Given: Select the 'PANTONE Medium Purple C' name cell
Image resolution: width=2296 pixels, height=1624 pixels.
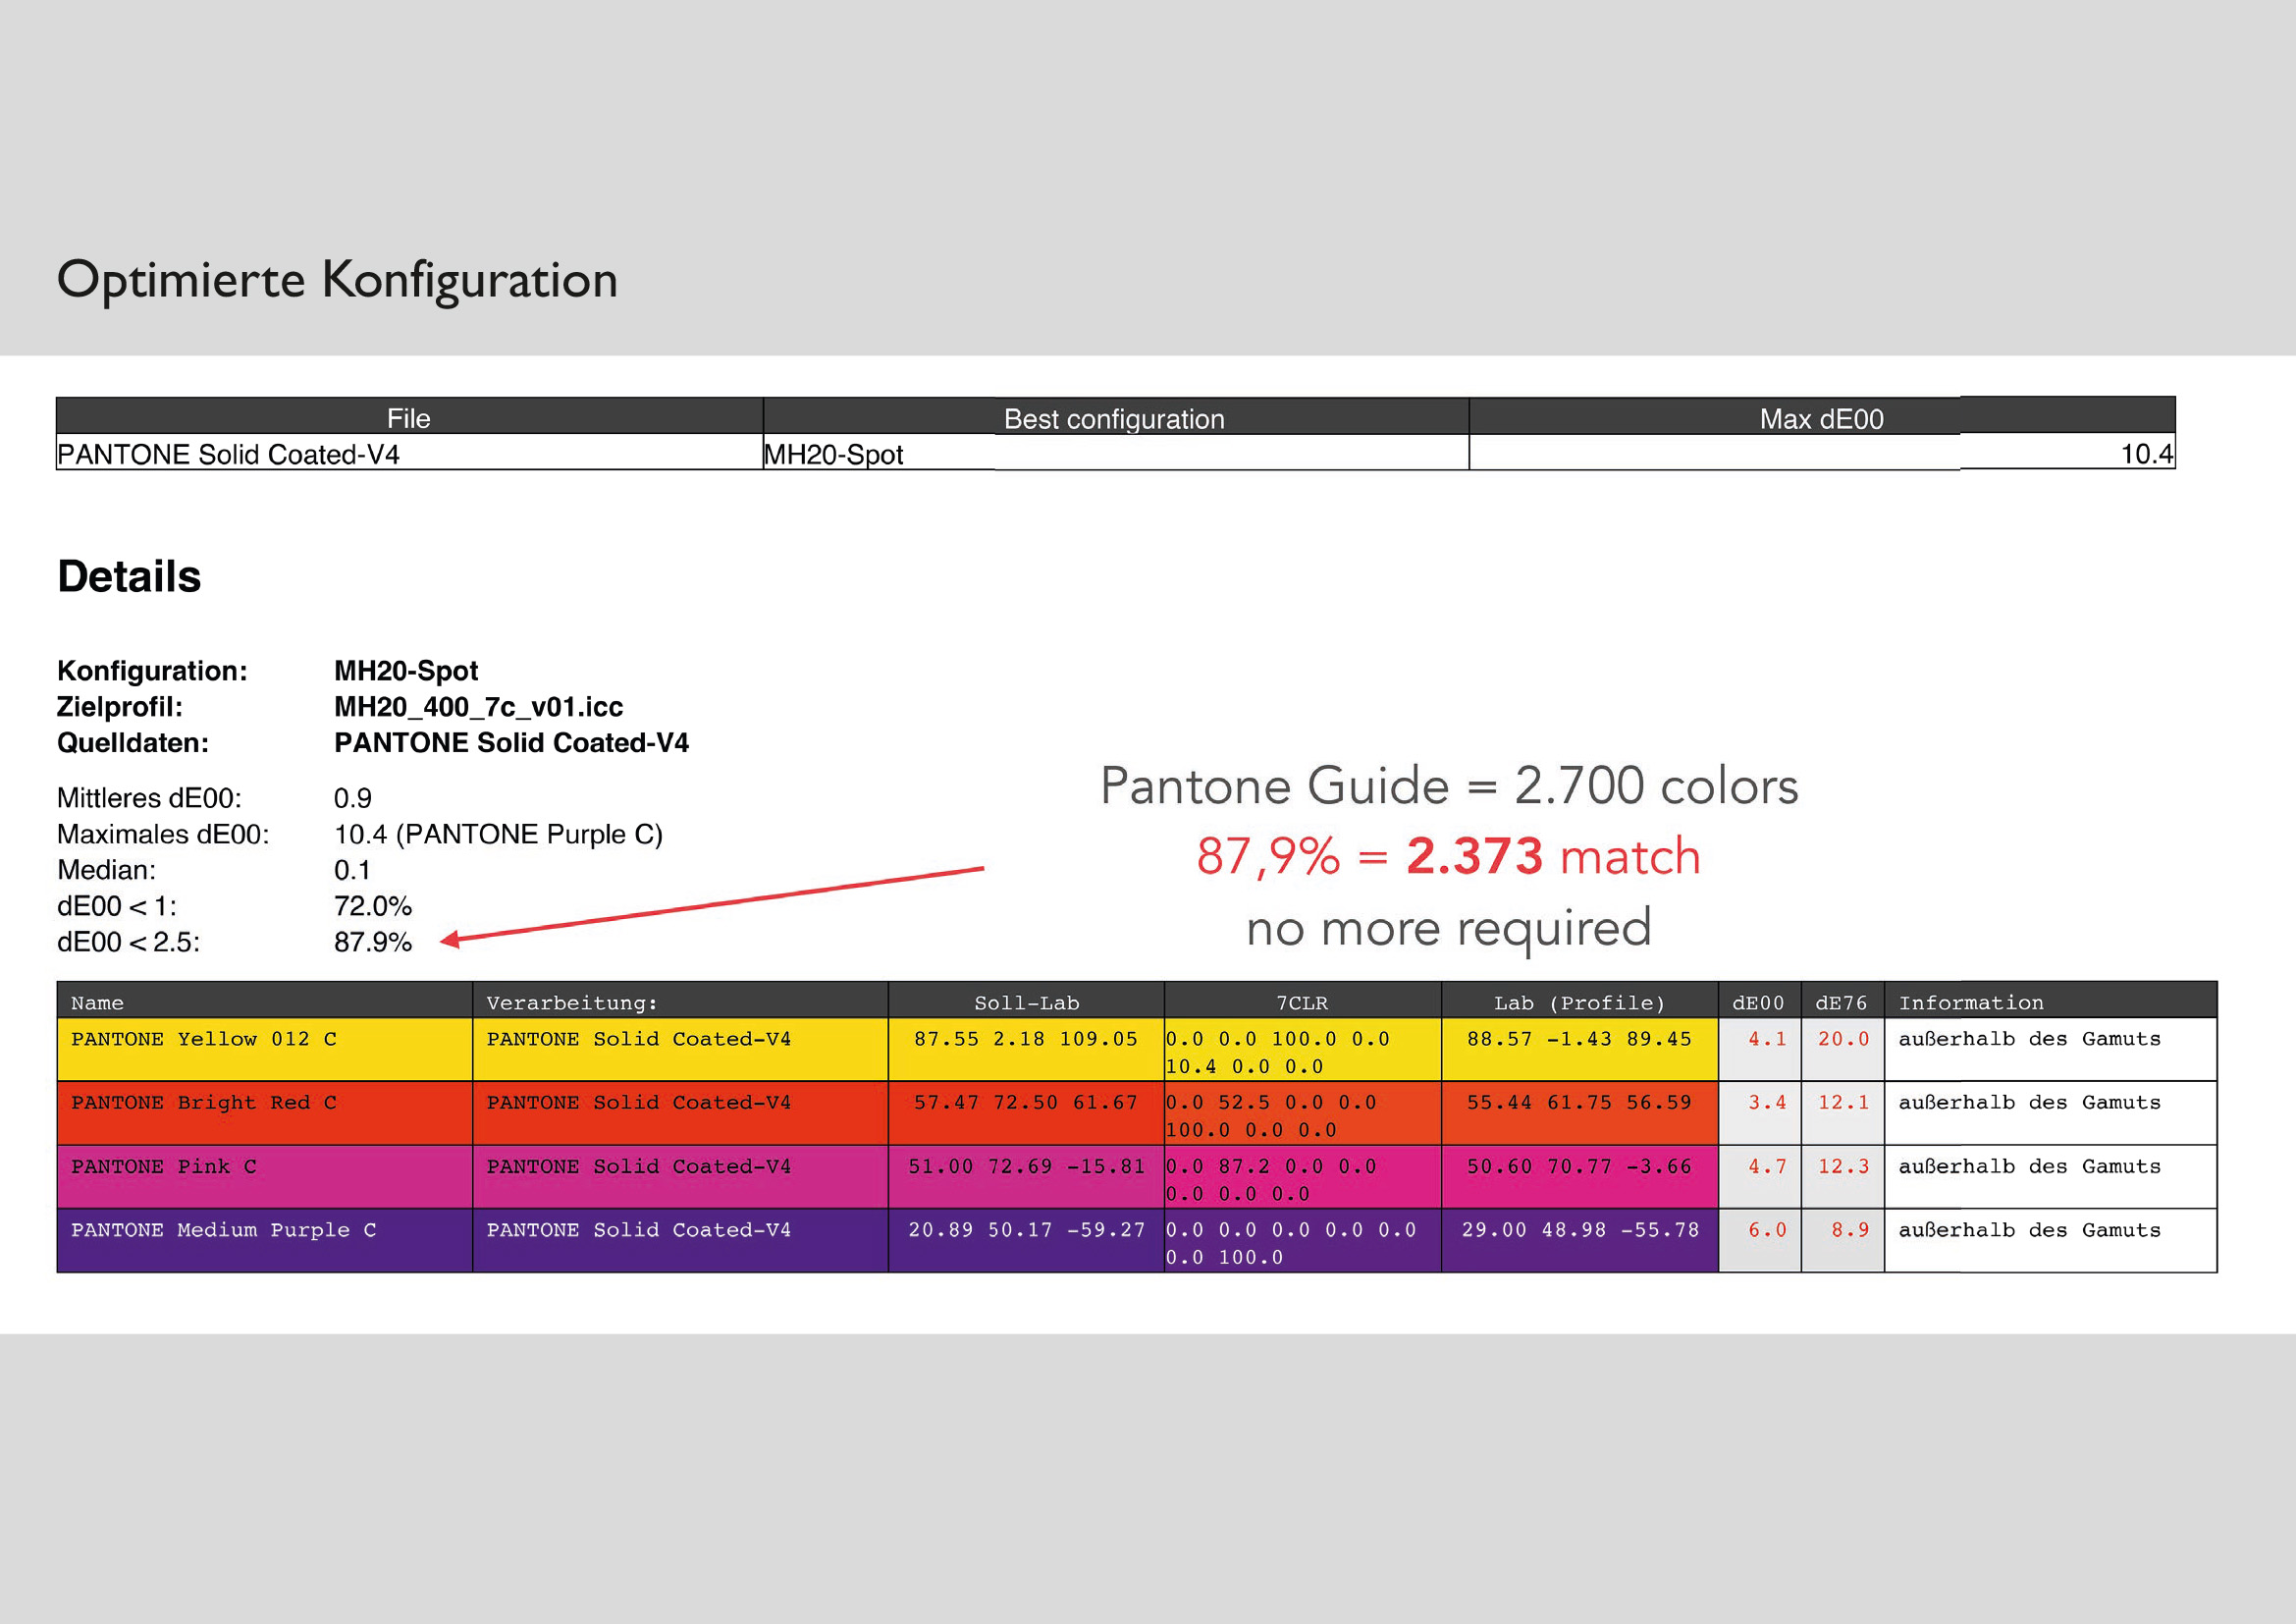Looking at the screenshot, I should coord(264,1240).
